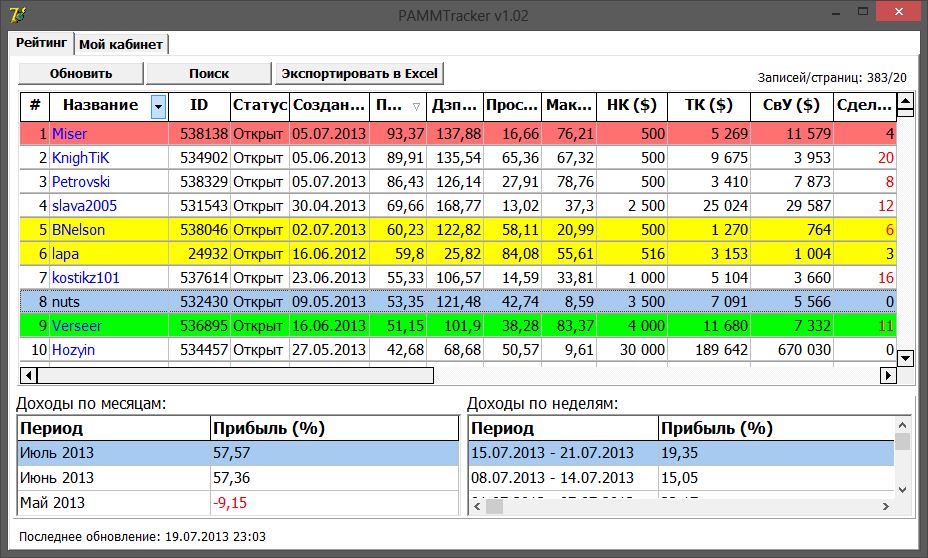Open the BNelson account link
This screenshot has height=558, width=928.
(x=78, y=230)
